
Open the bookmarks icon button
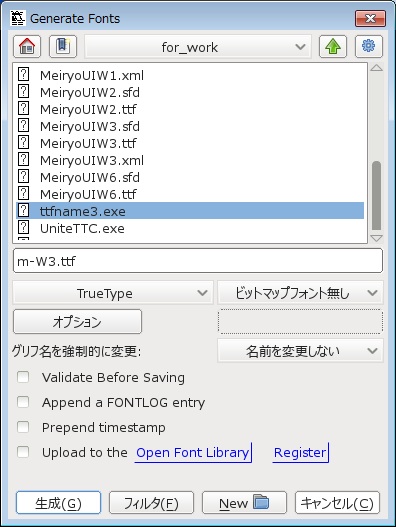pyautogui.click(x=63, y=46)
